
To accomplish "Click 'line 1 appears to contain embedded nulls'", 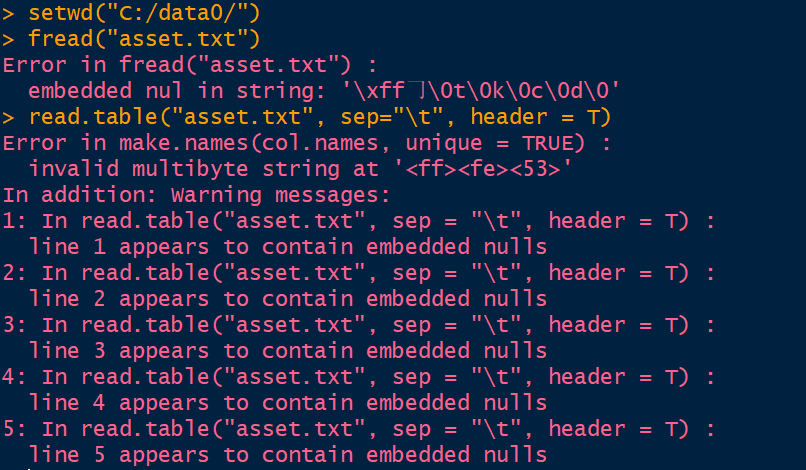I will pyautogui.click(x=288, y=247).
